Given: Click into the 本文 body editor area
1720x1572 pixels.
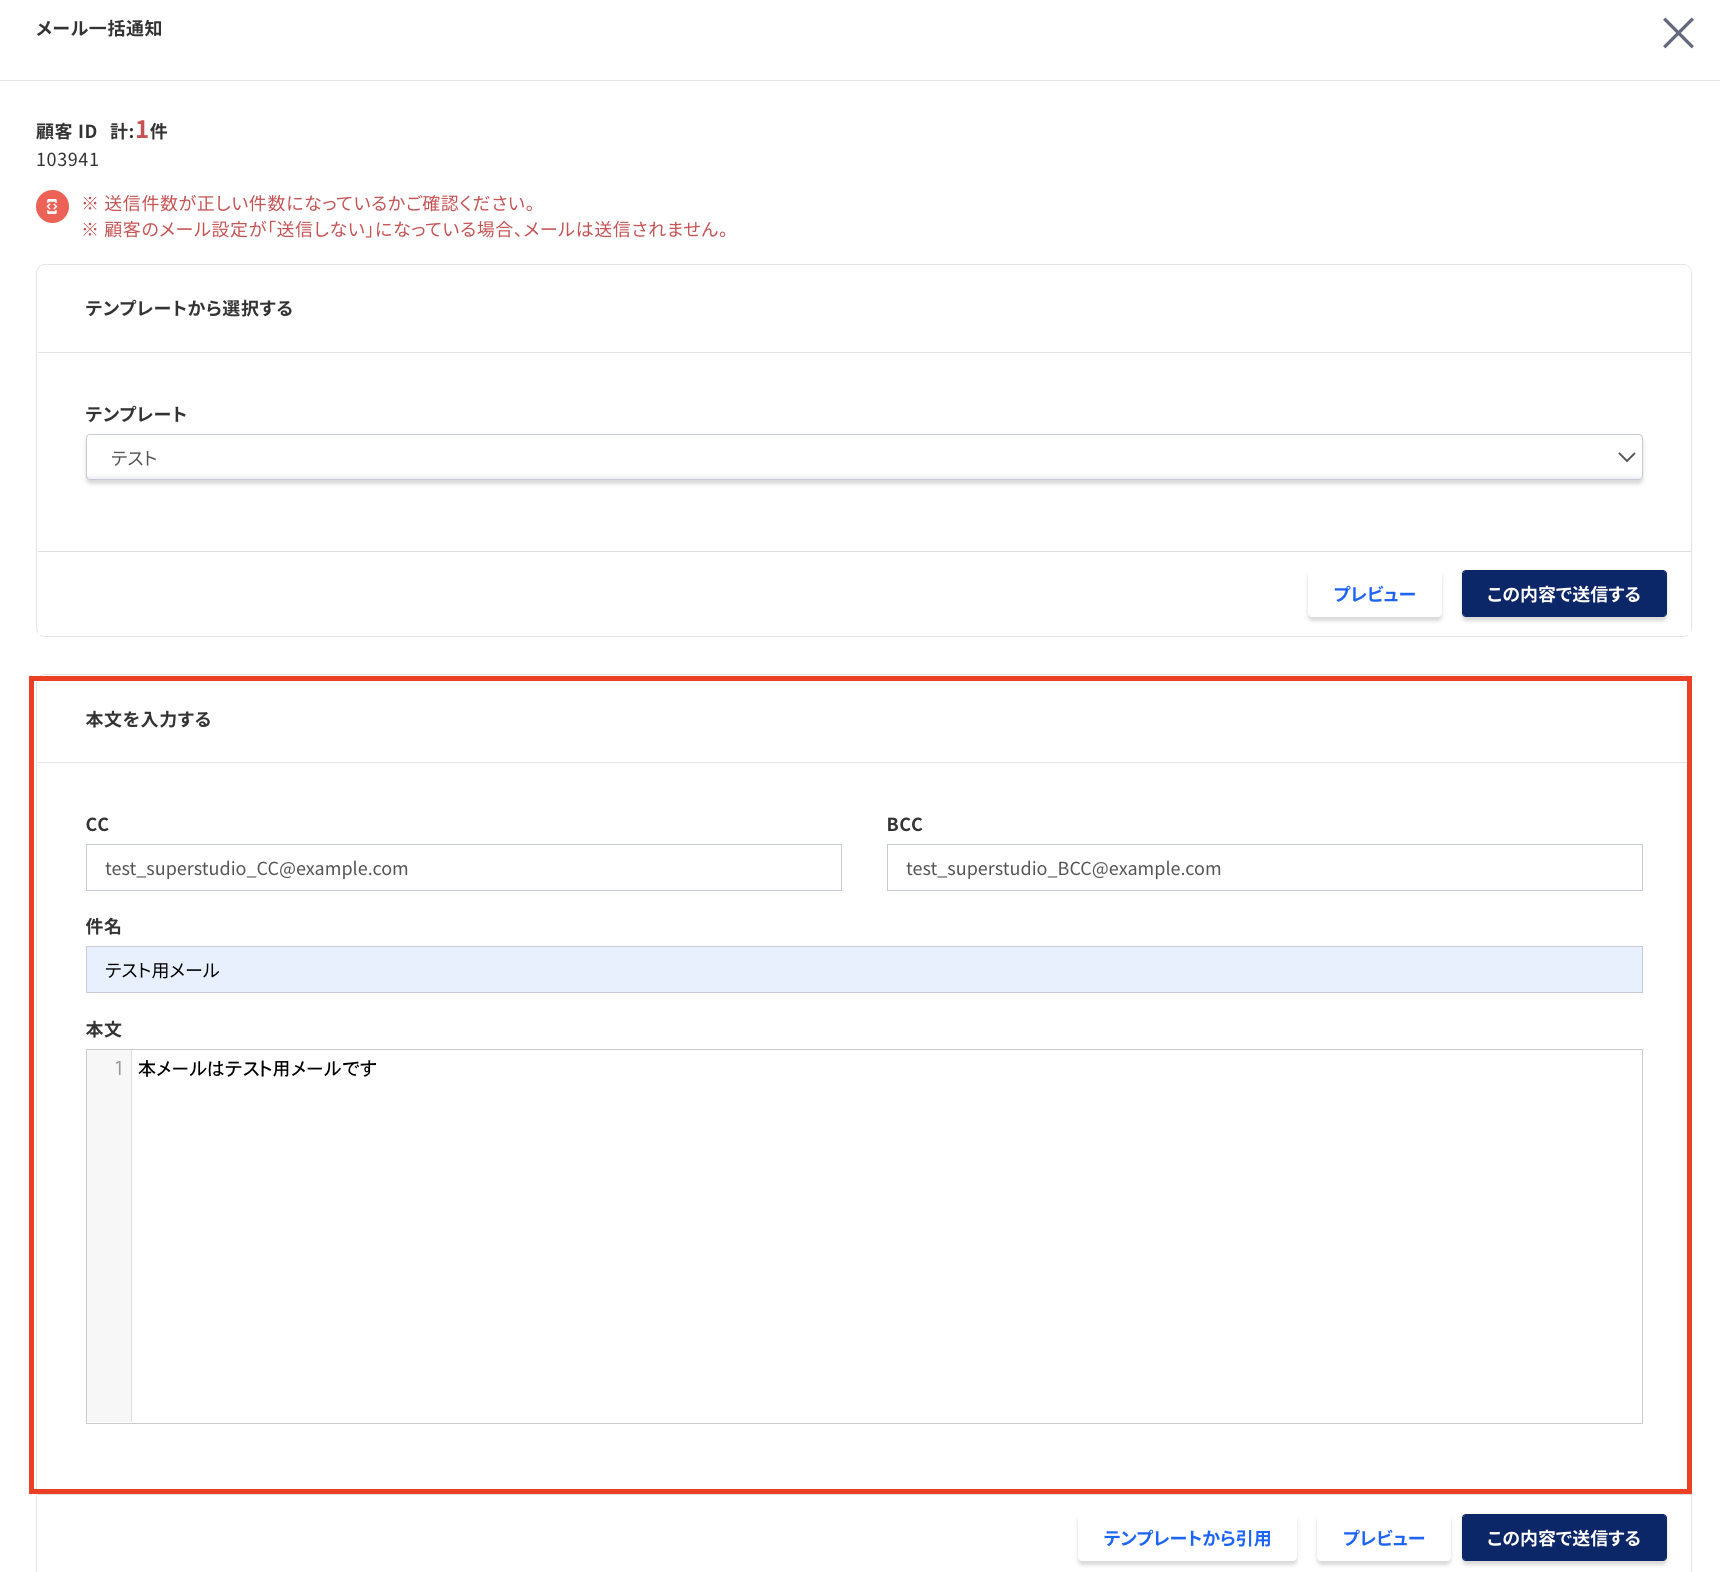Looking at the screenshot, I should coord(886,1236).
